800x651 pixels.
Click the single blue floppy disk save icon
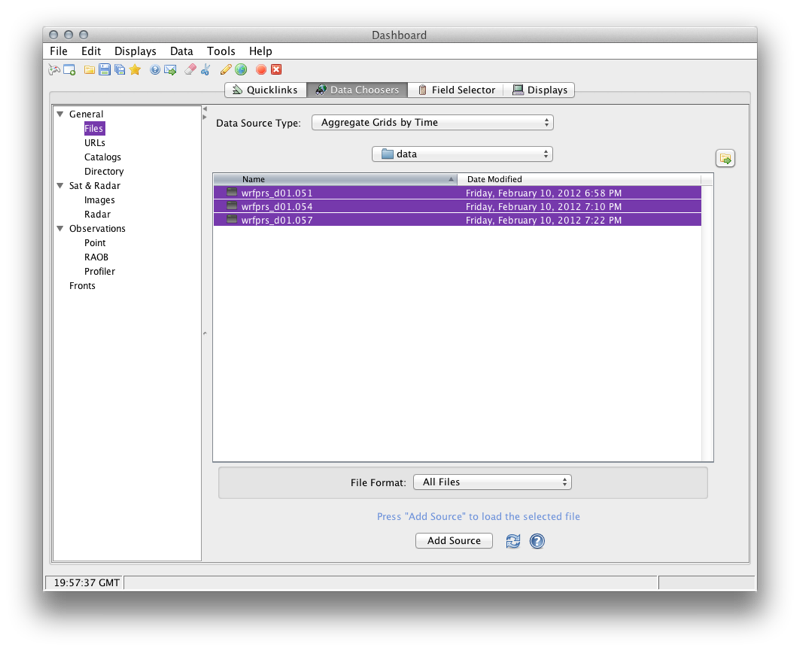coord(104,70)
